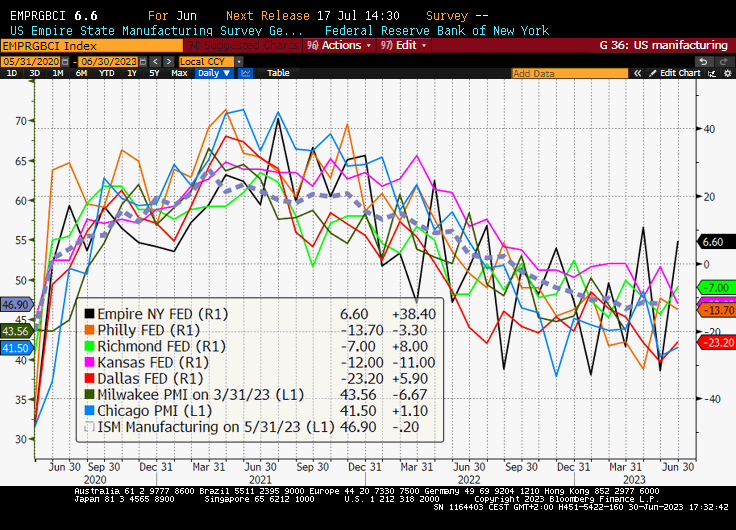Expand the Daily periodicity dropdown
Image resolution: width=736 pixels, height=530 pixels.
[x=214, y=73]
